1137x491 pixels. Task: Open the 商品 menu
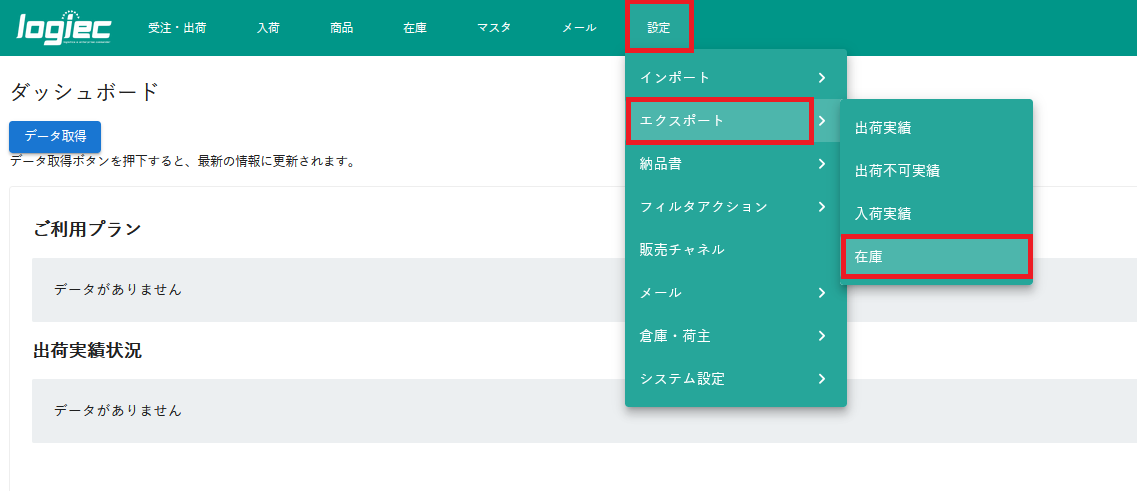341,28
